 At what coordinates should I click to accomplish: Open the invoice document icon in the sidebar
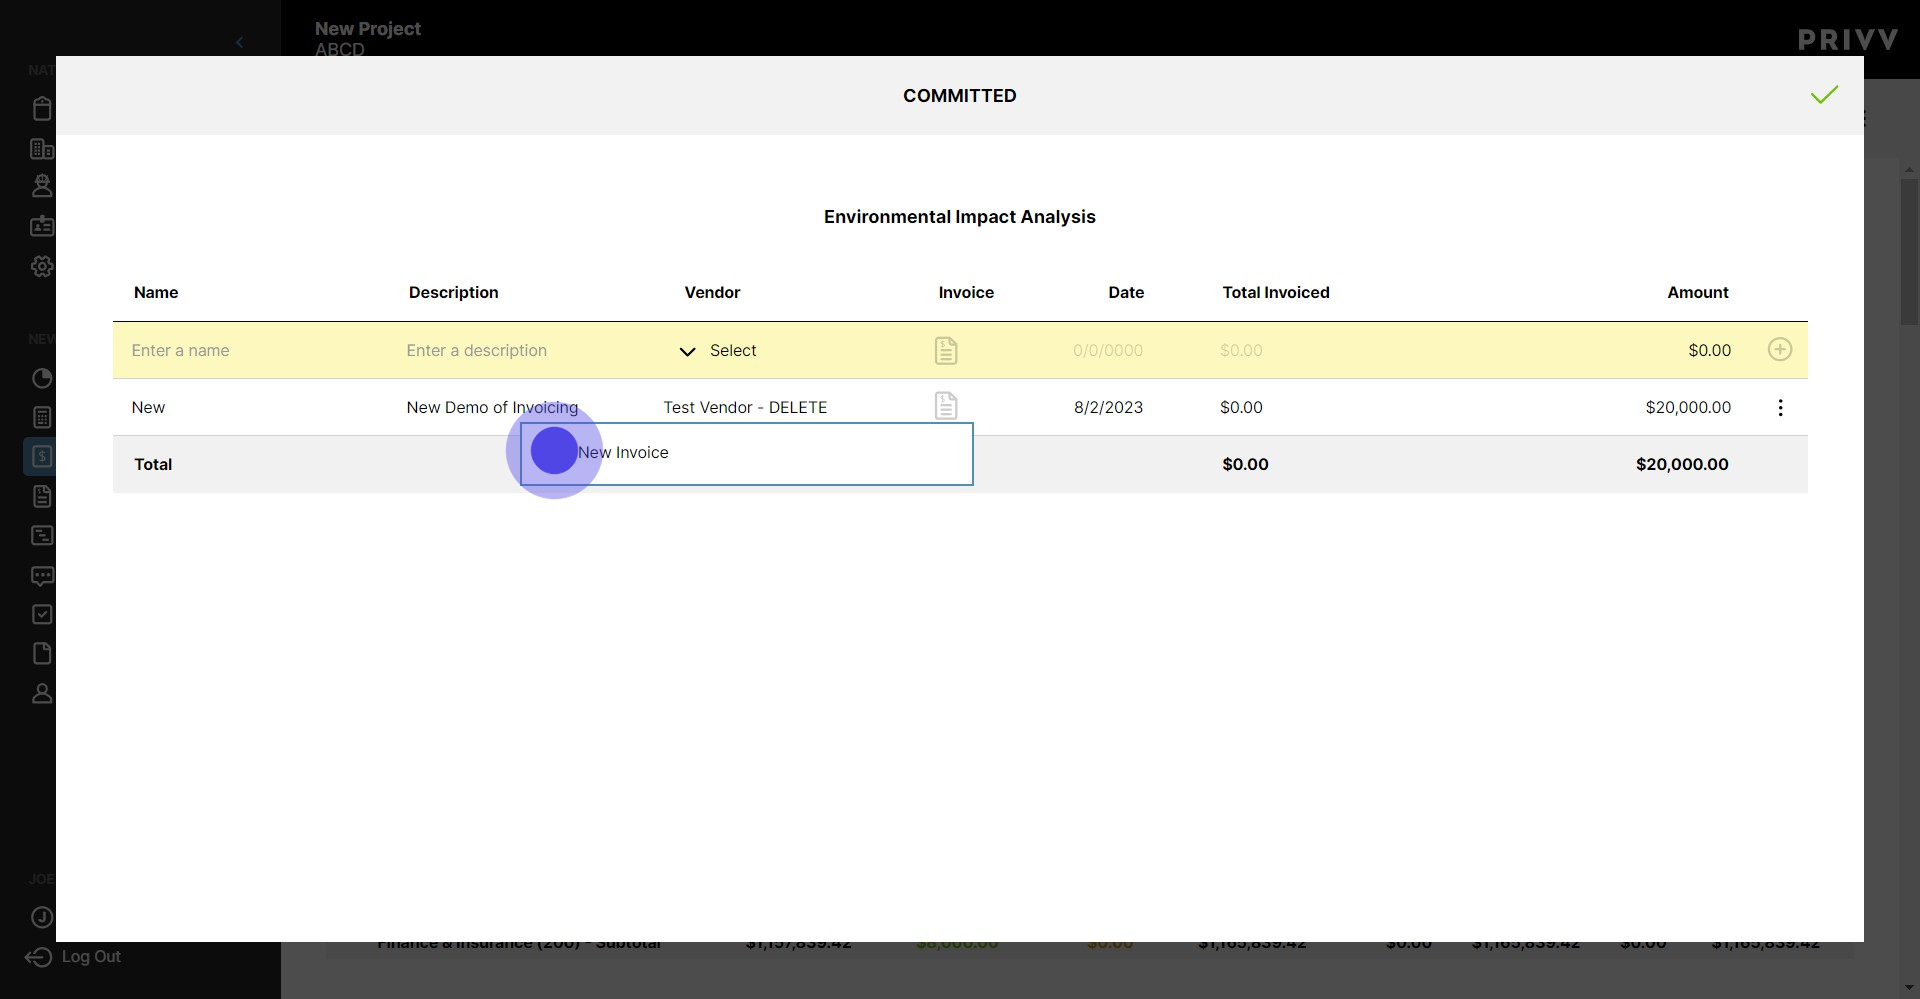pos(42,496)
